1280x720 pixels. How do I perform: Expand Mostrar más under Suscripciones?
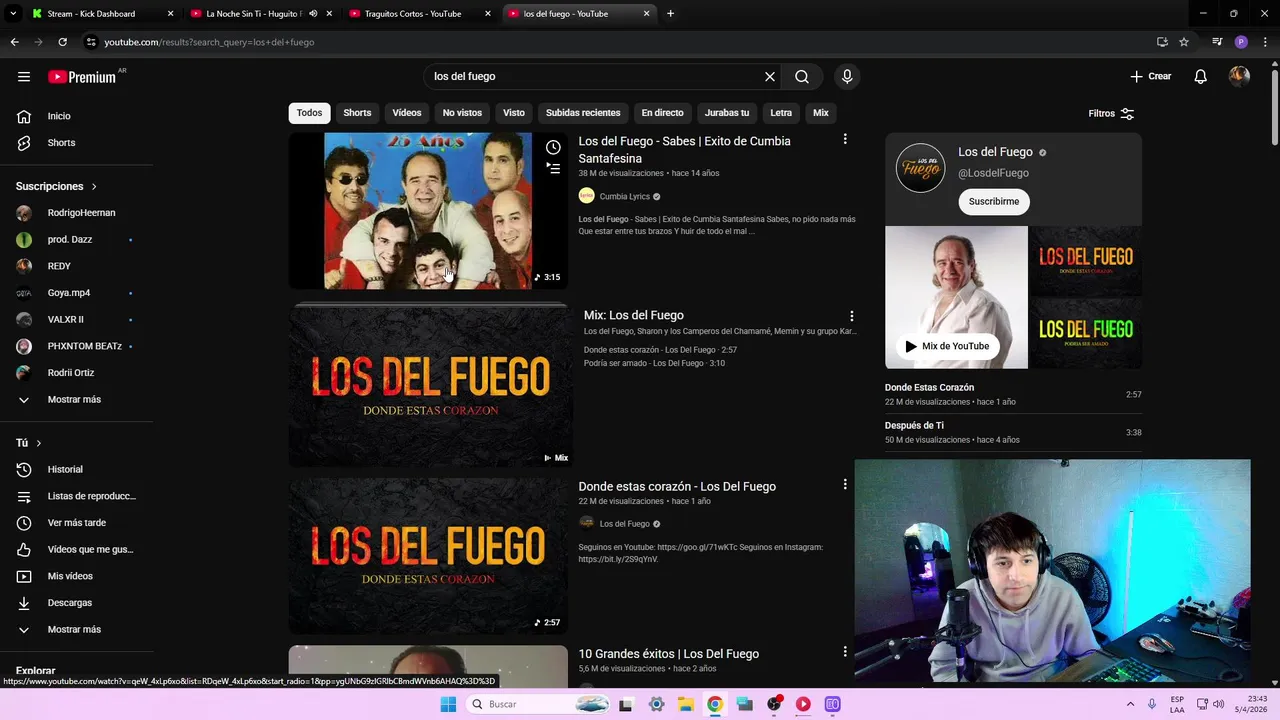click(x=76, y=399)
